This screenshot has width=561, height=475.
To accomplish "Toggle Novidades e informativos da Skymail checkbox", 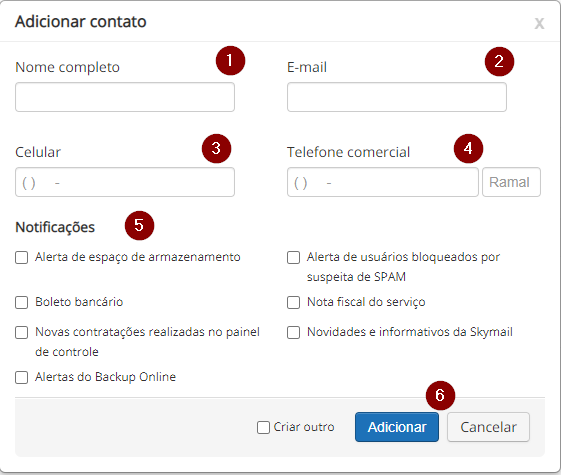I will (293, 332).
